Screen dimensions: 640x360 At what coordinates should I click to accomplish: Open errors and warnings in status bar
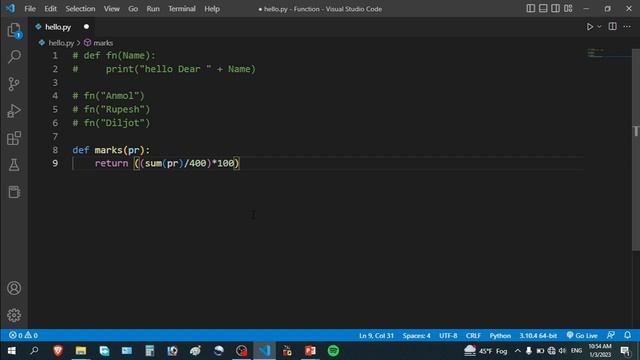[23, 336]
